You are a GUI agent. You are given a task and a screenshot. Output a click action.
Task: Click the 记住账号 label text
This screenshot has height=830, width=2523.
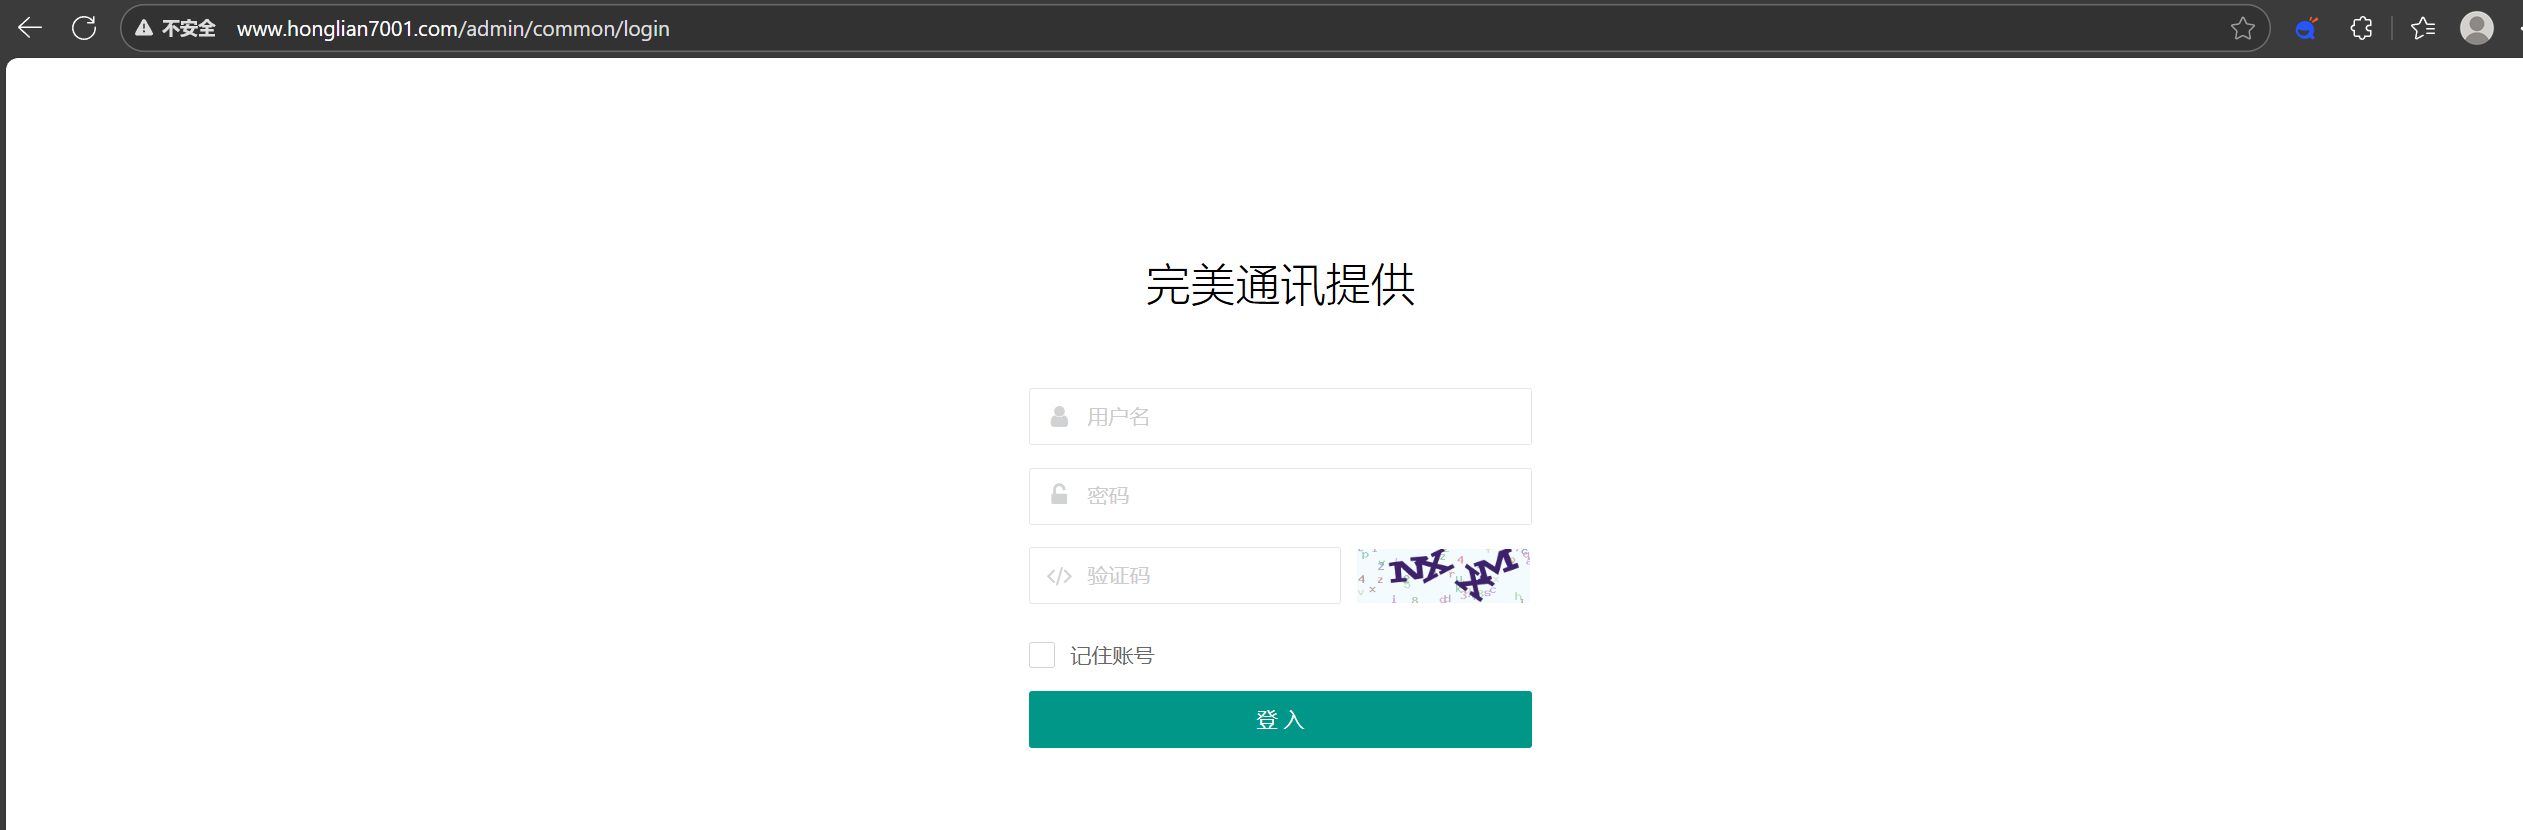point(1111,656)
